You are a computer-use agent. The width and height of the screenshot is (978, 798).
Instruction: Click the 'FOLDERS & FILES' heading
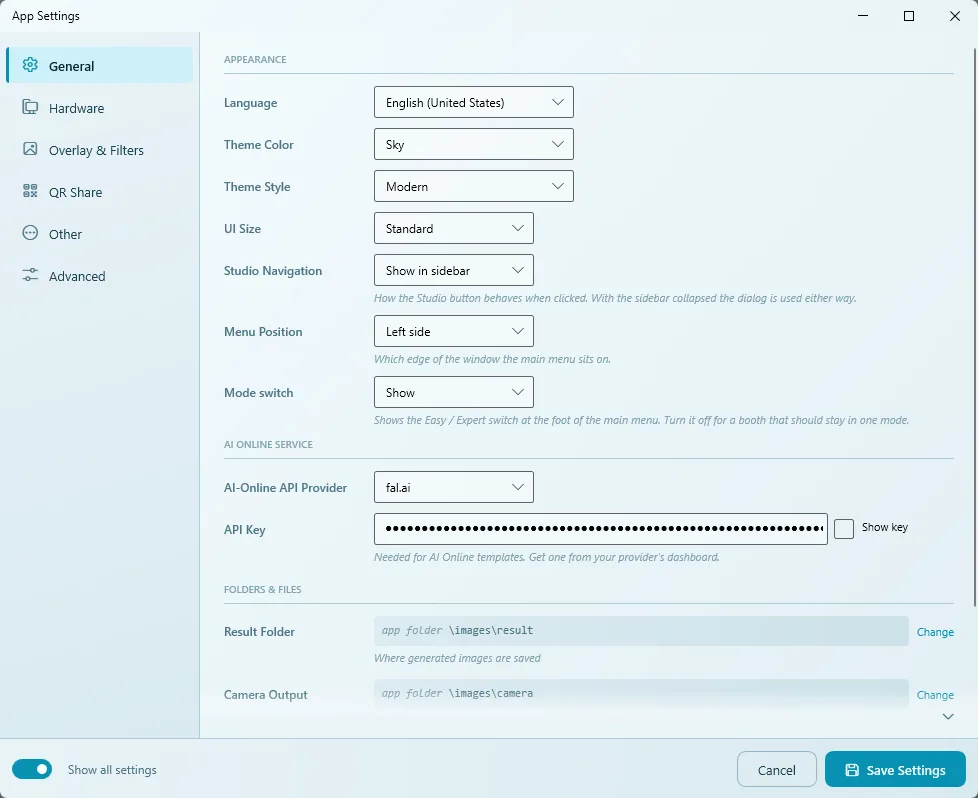(x=263, y=589)
